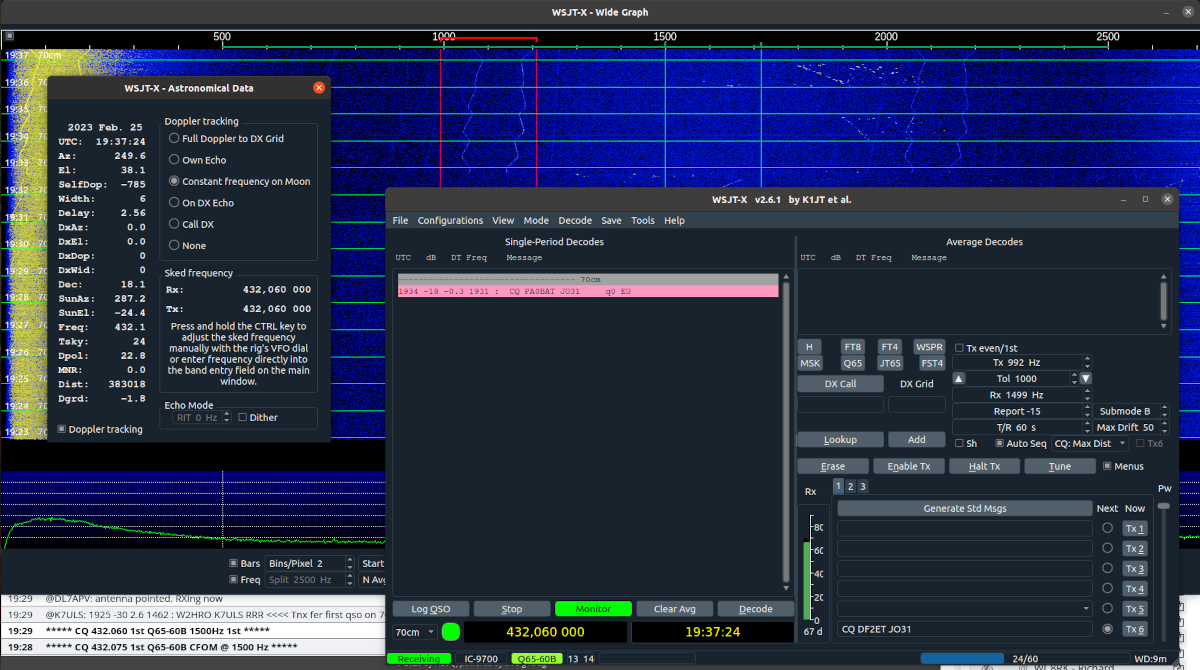Switch to Q65 mode
The image size is (1200, 670).
852,363
